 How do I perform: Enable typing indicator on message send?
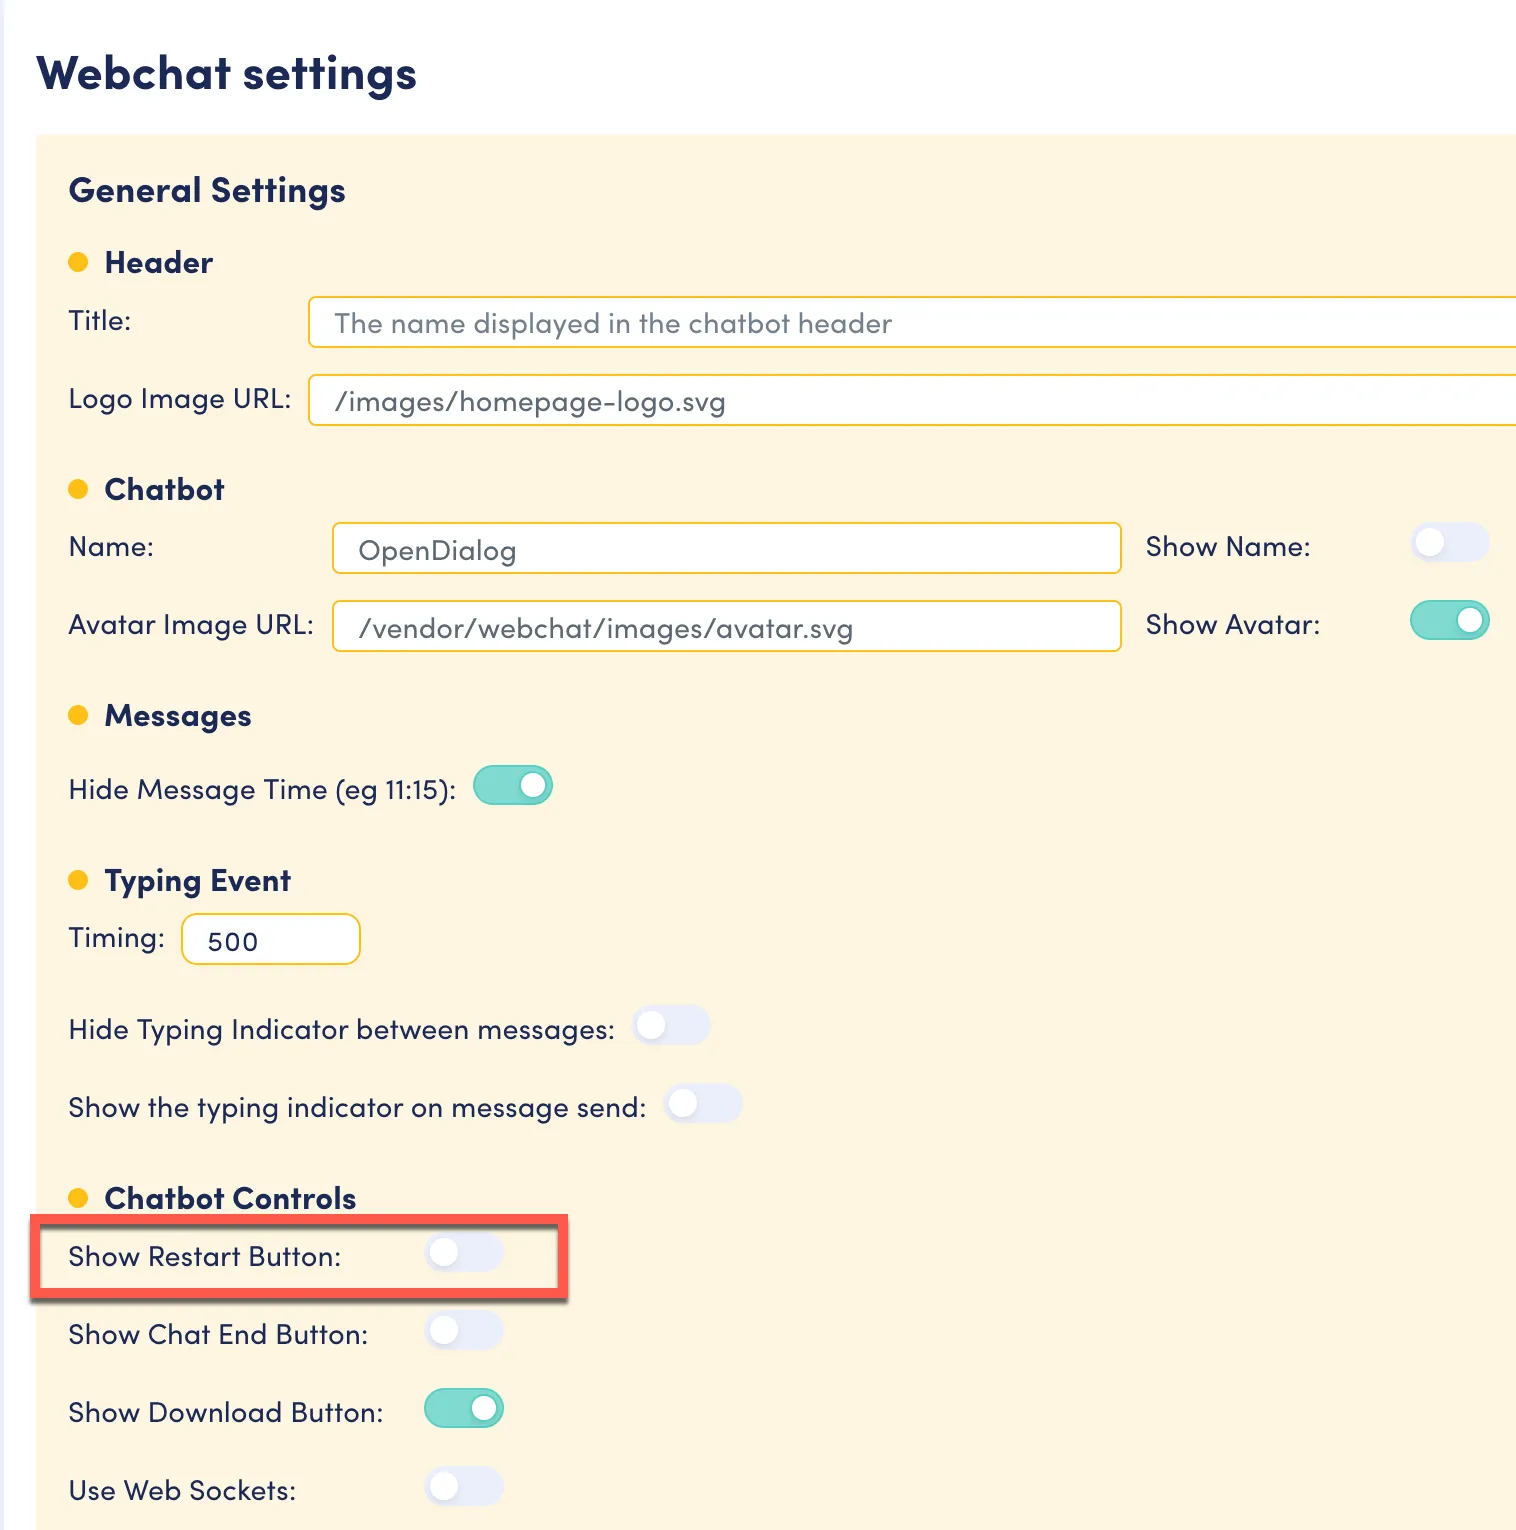coord(703,1104)
